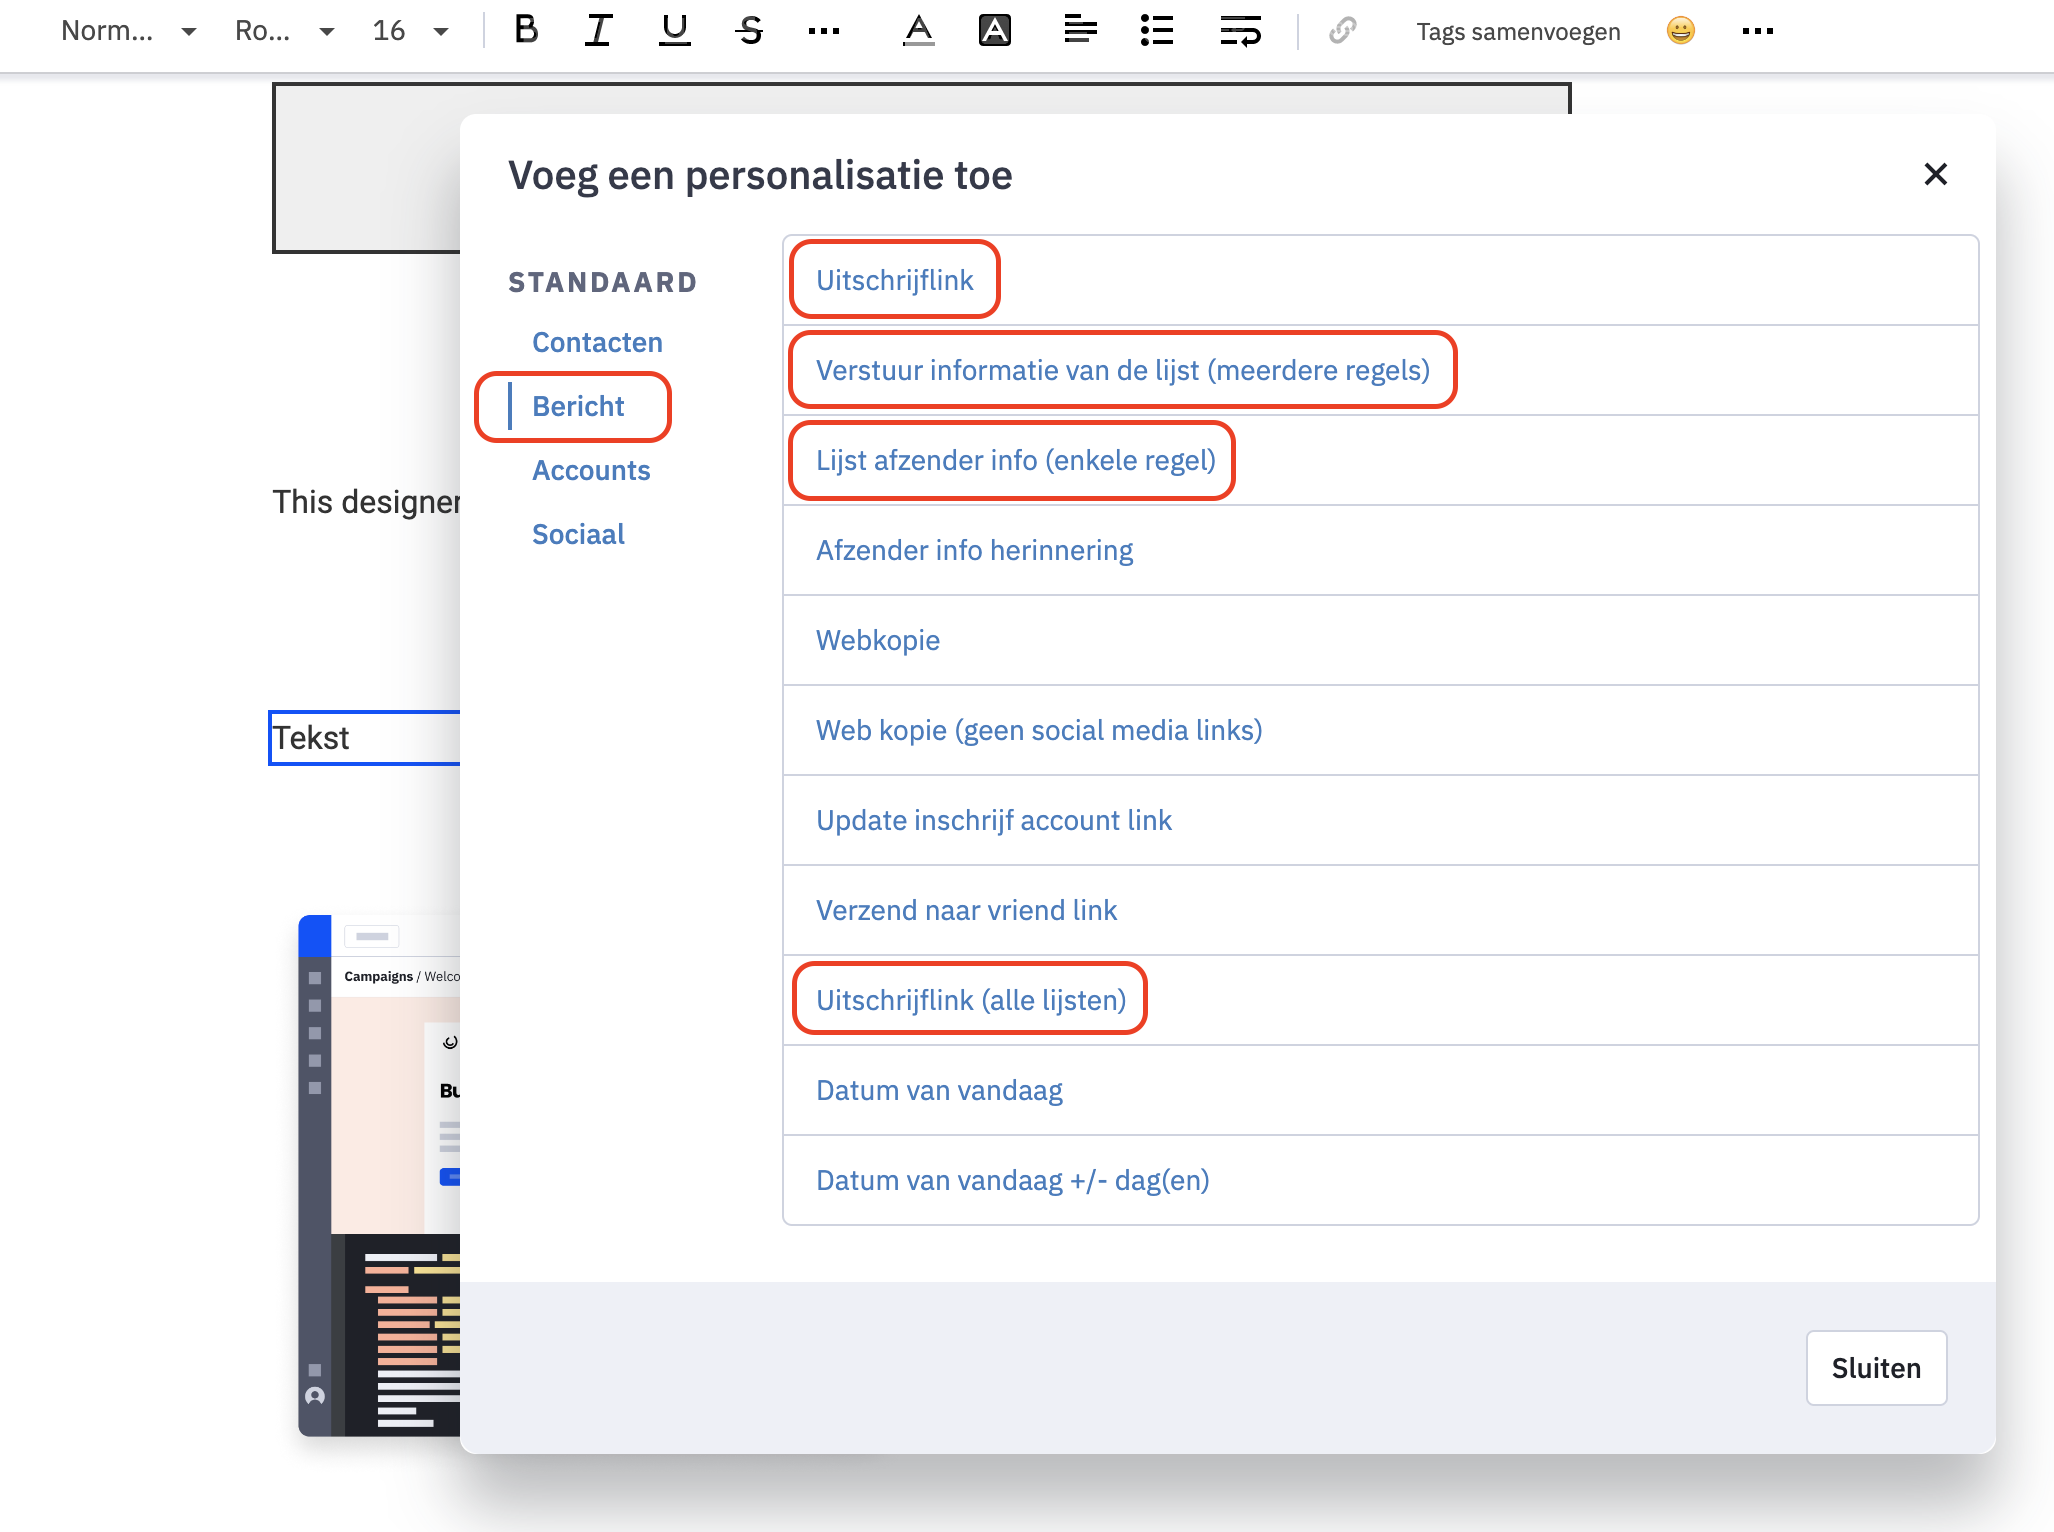Select the empty gray block at top of the email
This screenshot has width=2054, height=1532.
(x=366, y=168)
